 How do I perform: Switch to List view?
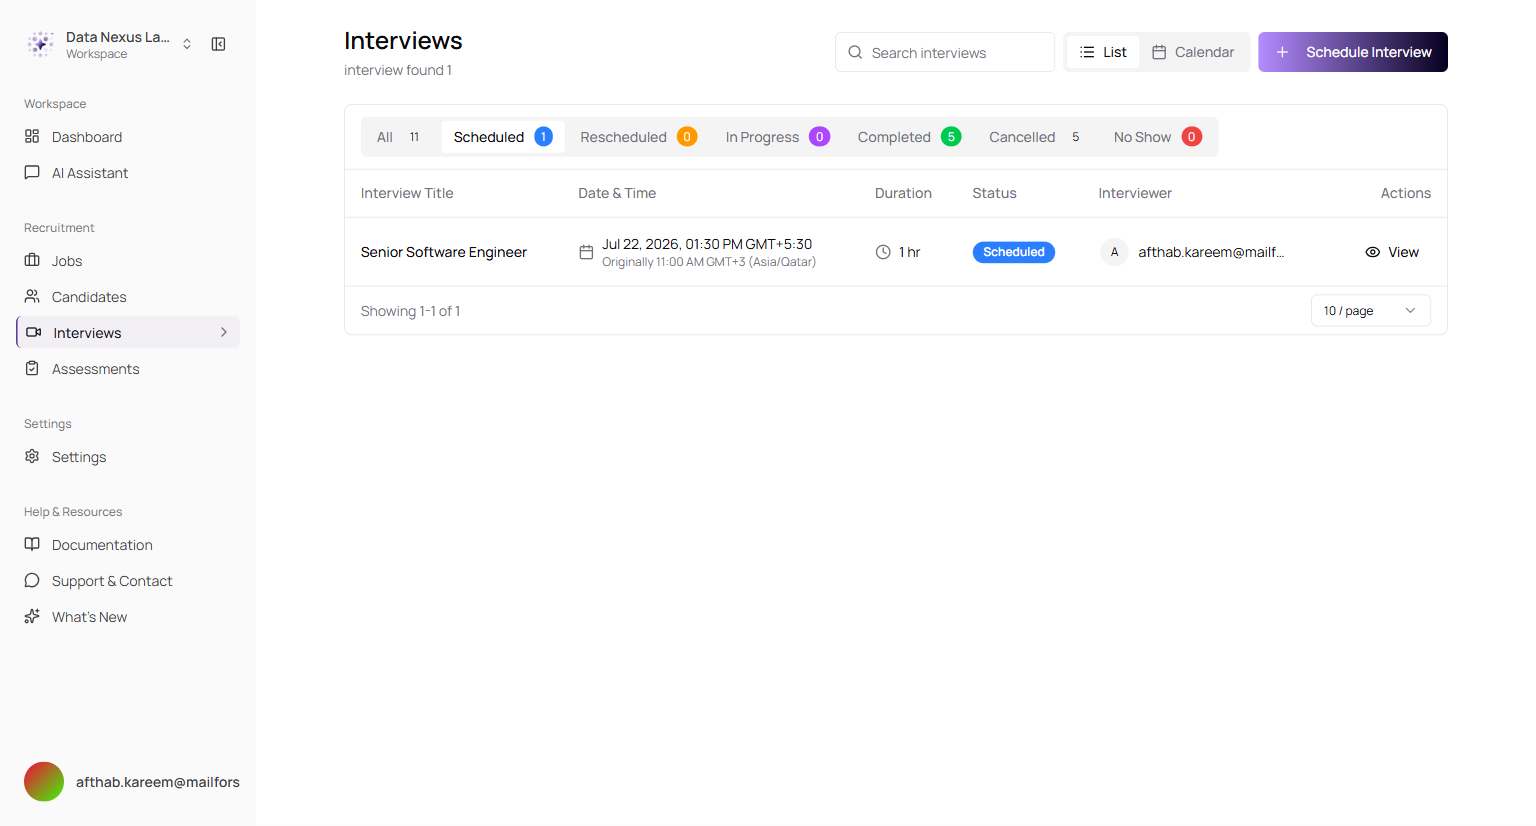pos(1103,52)
